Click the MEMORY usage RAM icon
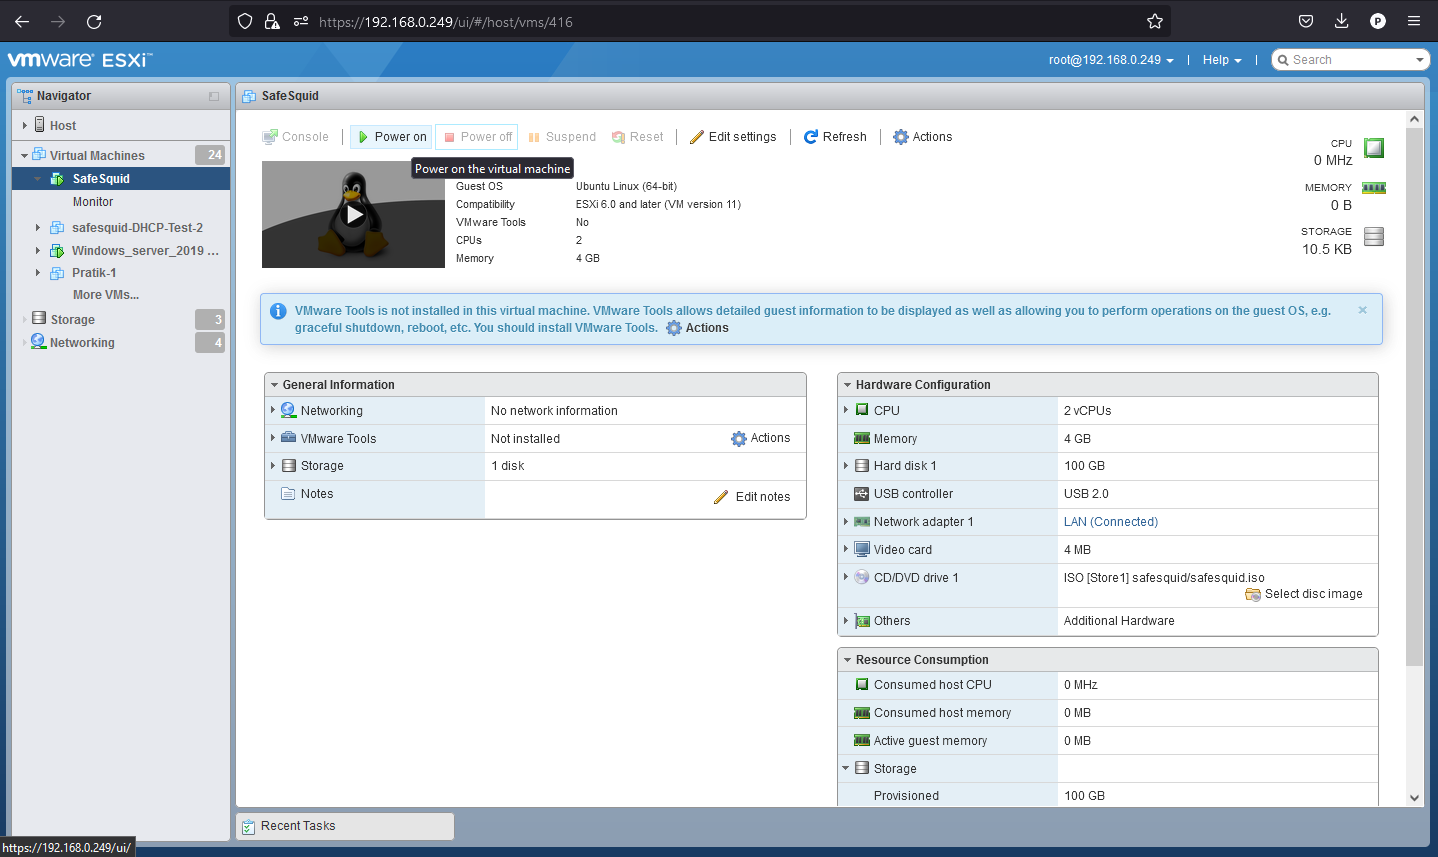This screenshot has height=857, width=1438. click(x=1374, y=188)
